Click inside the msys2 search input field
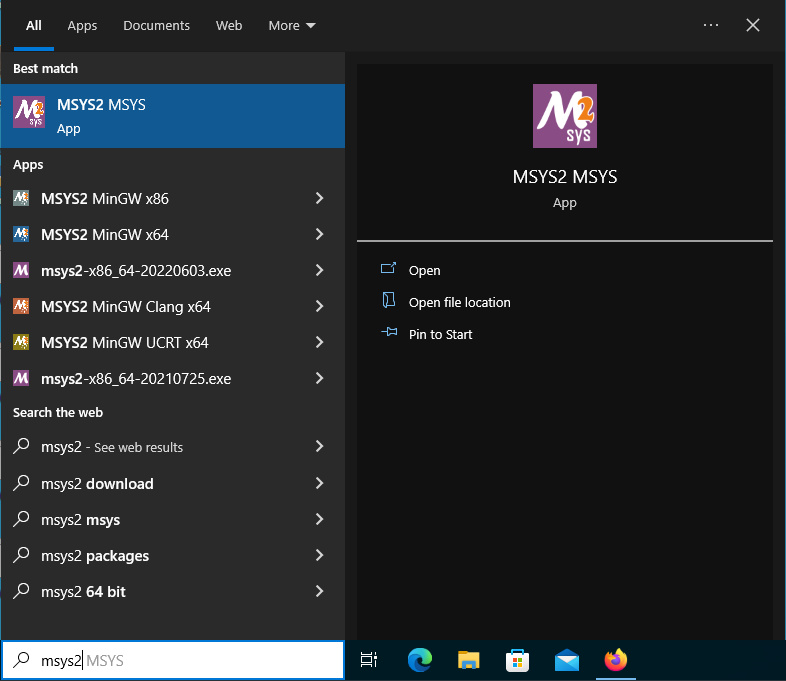 click(173, 660)
